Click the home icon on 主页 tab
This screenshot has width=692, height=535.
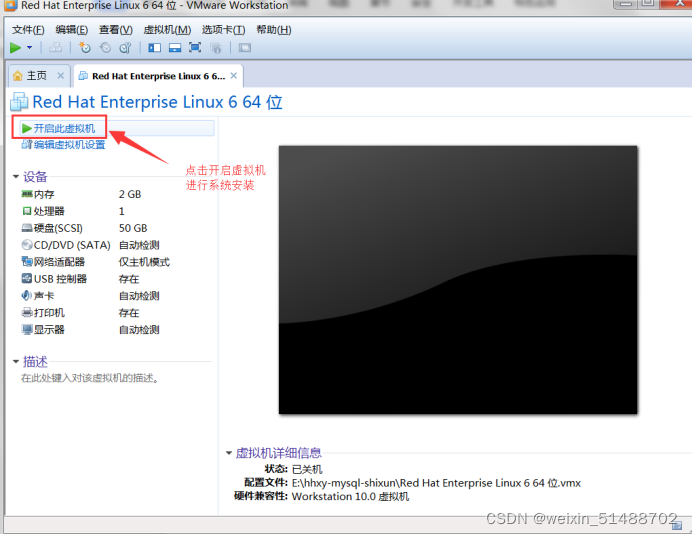tap(18, 76)
